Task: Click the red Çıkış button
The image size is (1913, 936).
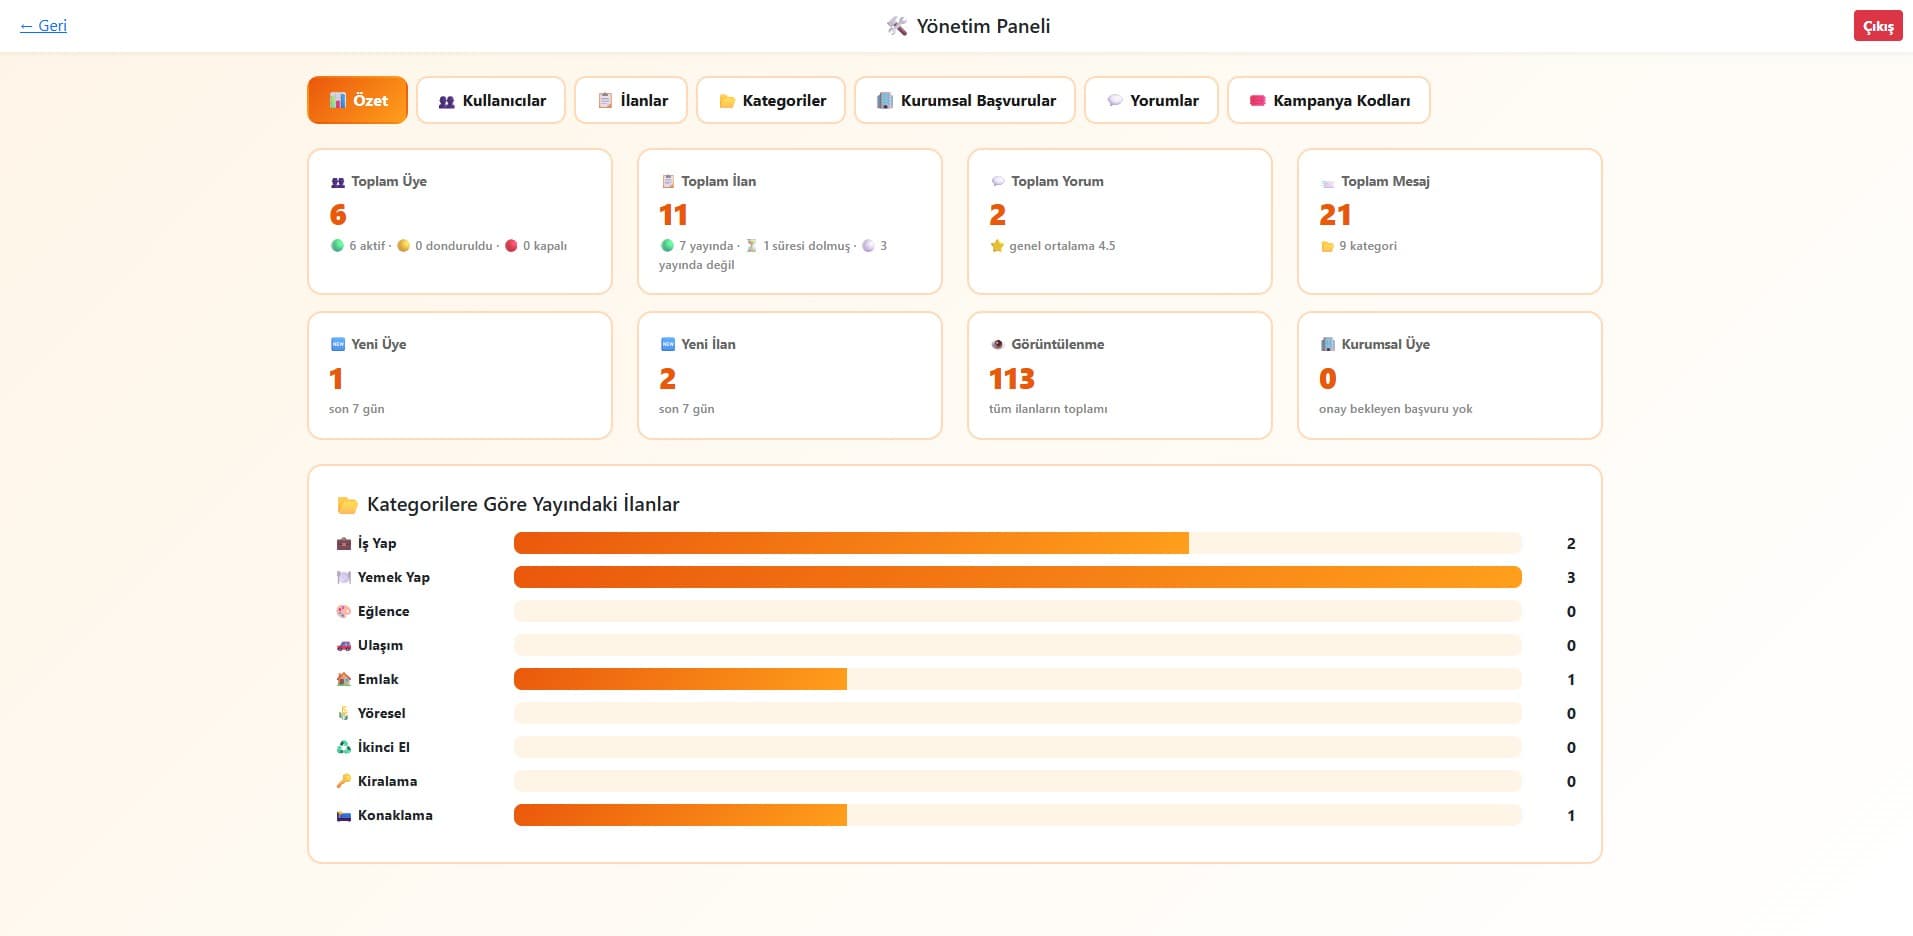Action: pyautogui.click(x=1878, y=26)
